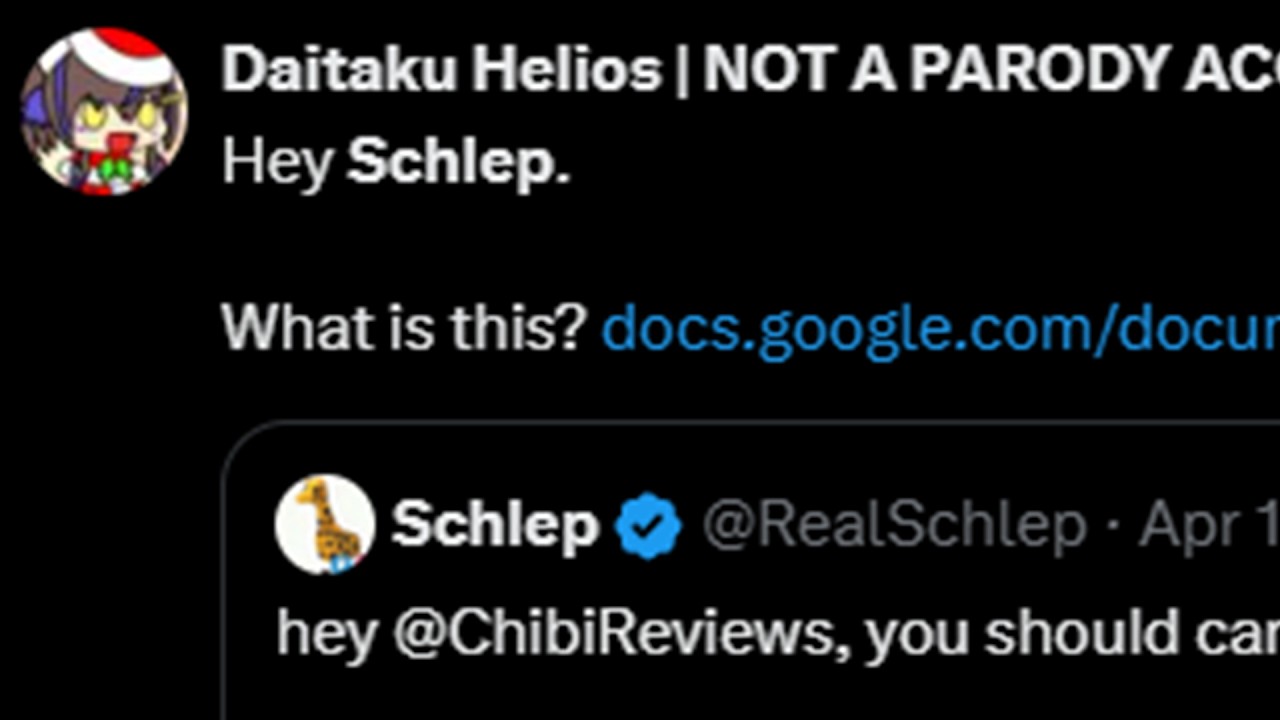Open the docs.google.com document link
This screenshot has height=720, width=1280.
coord(938,327)
